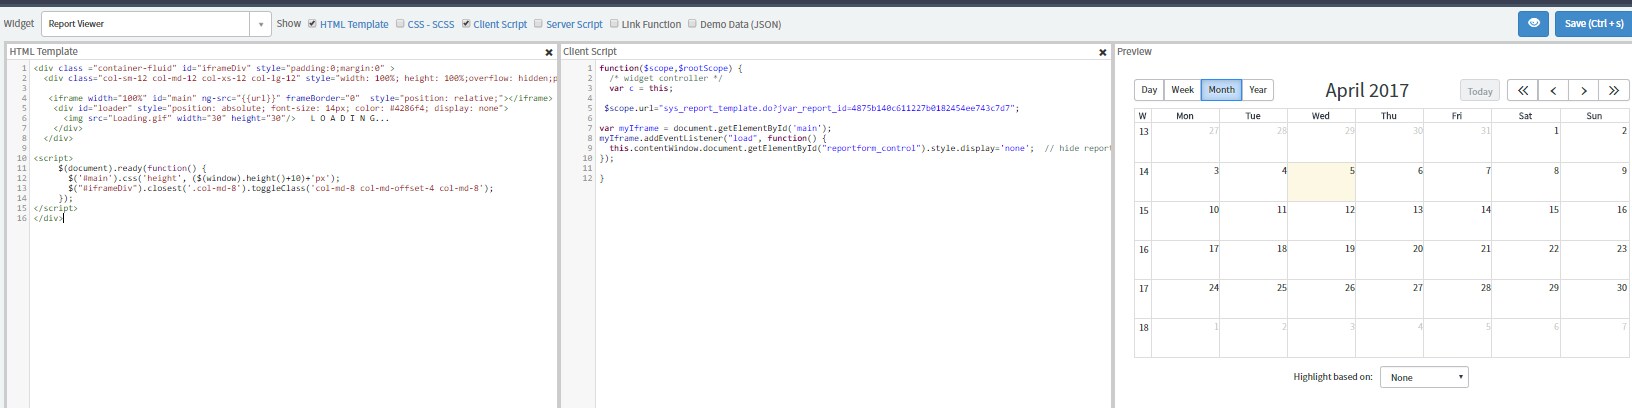Click the April 2017 calendar title
This screenshot has height=408, width=1632.
(x=1366, y=90)
